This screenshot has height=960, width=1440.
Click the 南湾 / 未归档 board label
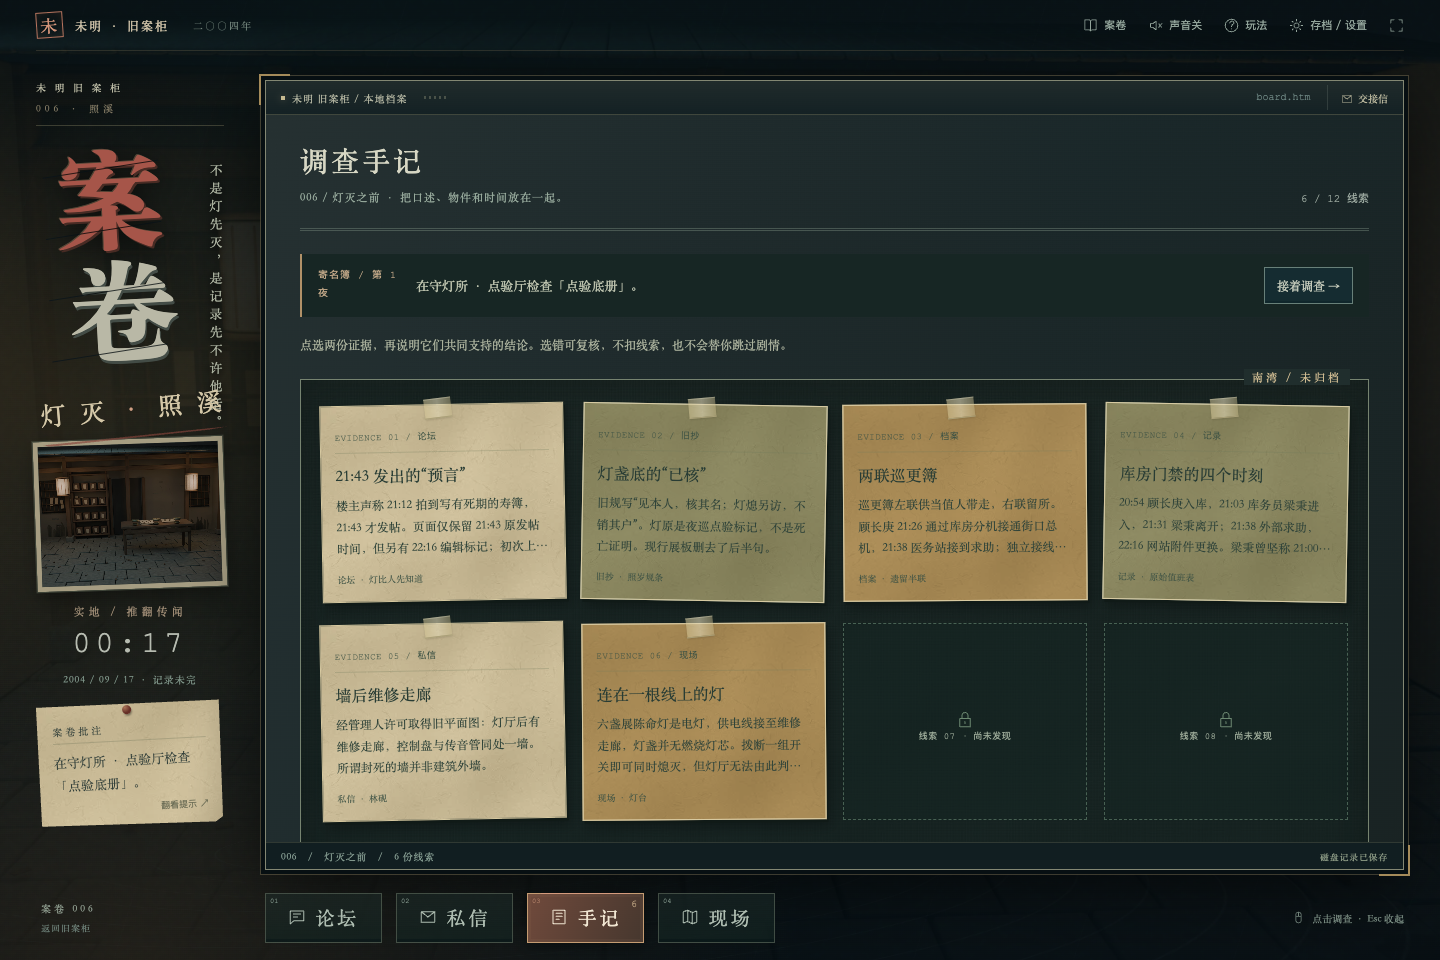click(x=1295, y=378)
